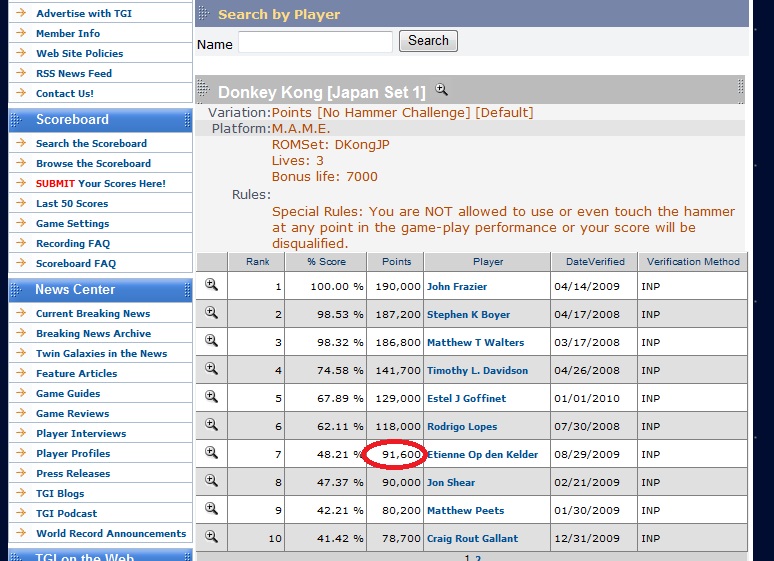Viewport: 774px width, 561px height.
Task: Open Estel J Goffinet's player link
Action: 466,399
